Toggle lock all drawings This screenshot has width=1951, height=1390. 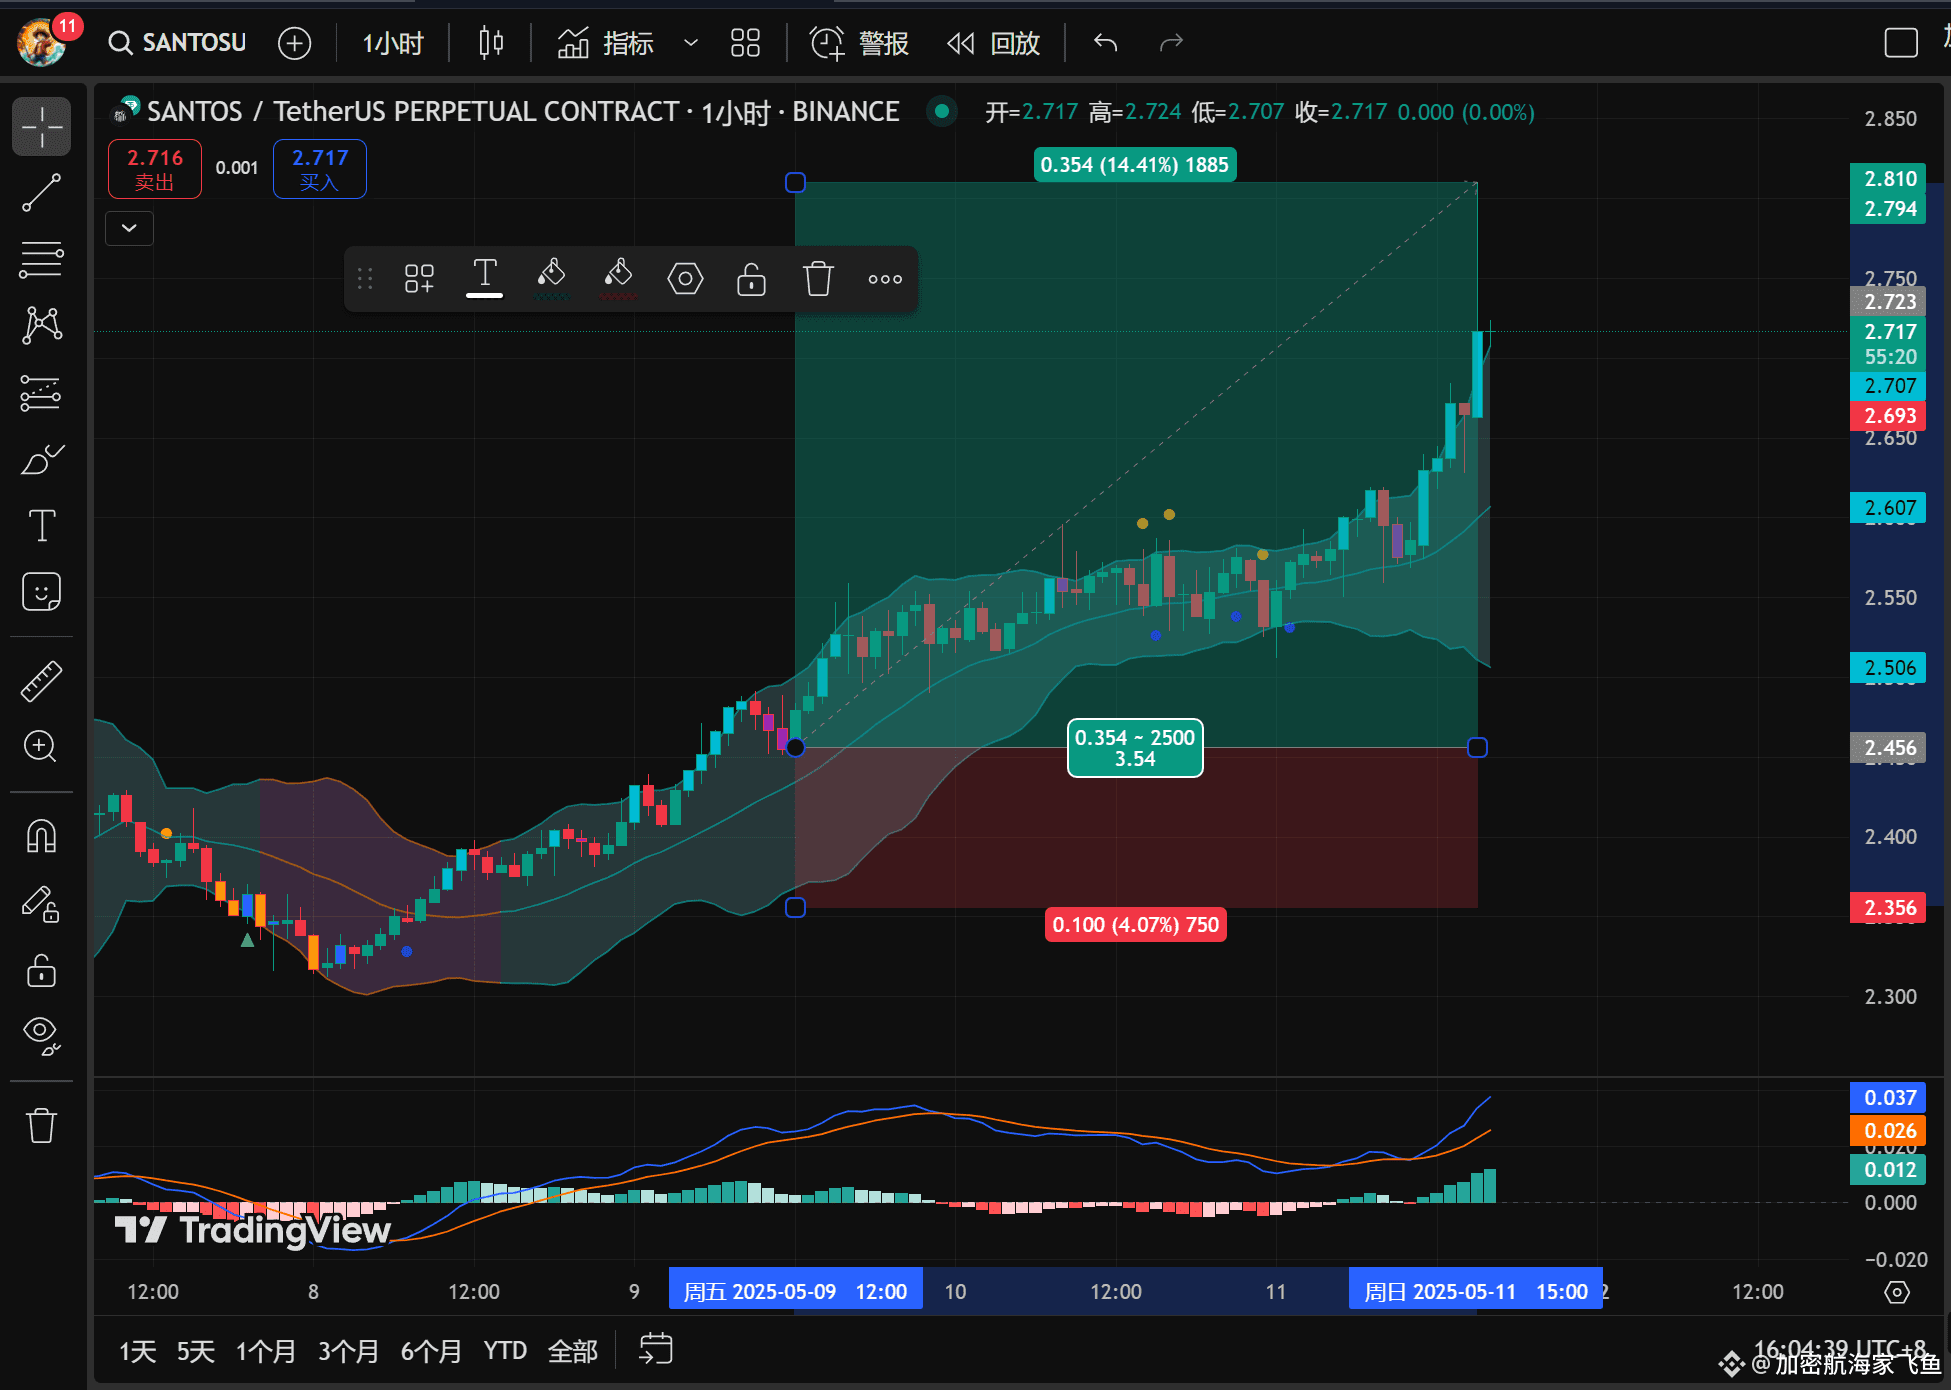(x=41, y=970)
